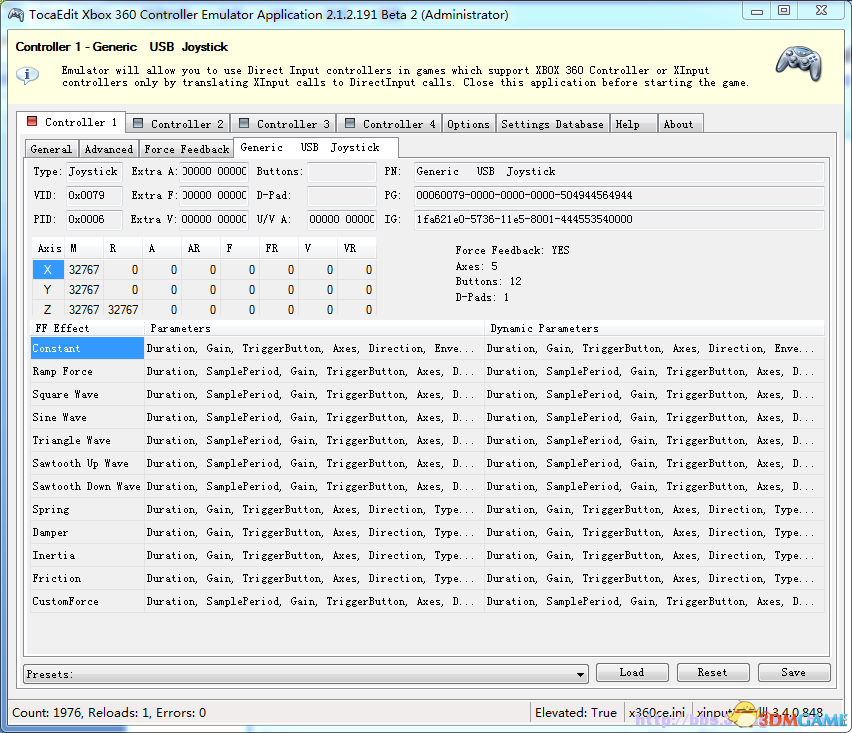Select the Ramp Force effect row

point(428,372)
